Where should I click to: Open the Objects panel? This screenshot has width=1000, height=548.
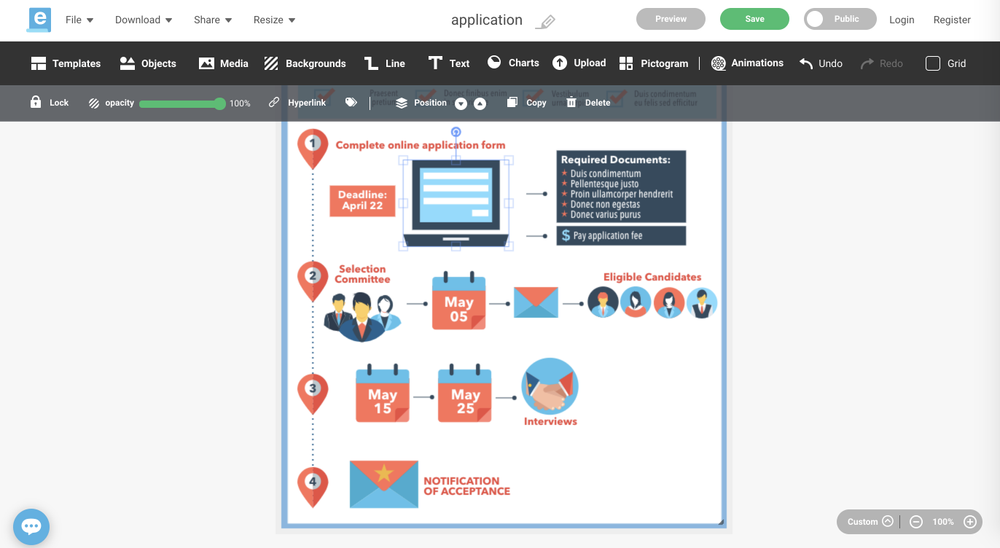148,63
